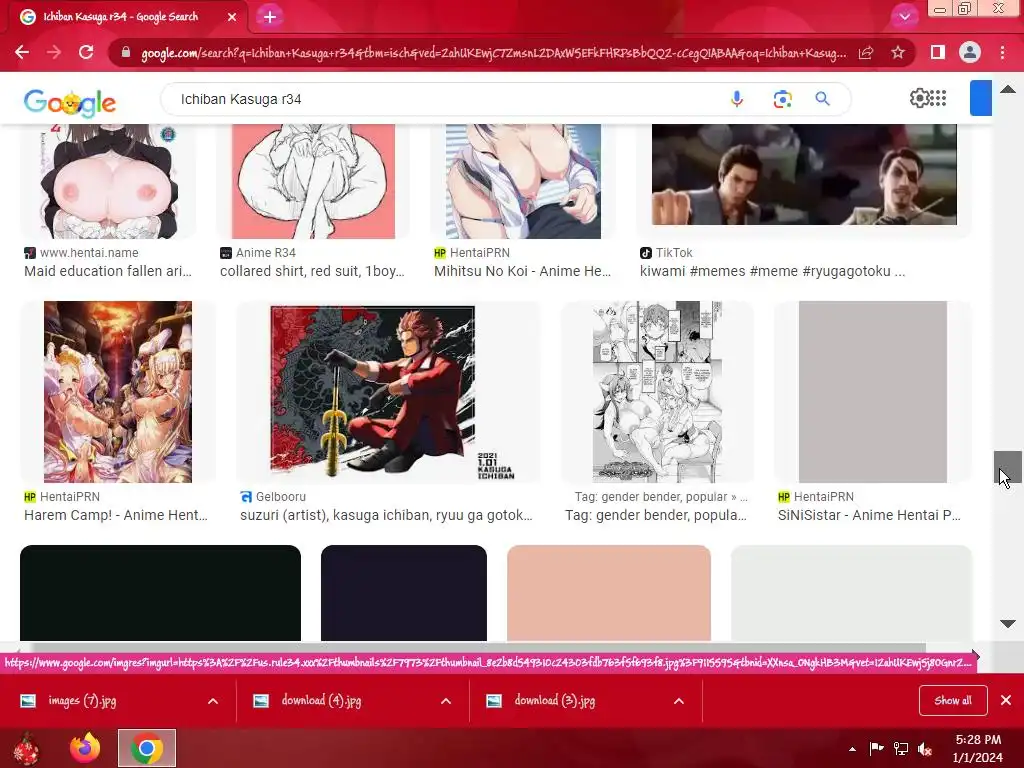Click Show all downloads button

click(953, 701)
